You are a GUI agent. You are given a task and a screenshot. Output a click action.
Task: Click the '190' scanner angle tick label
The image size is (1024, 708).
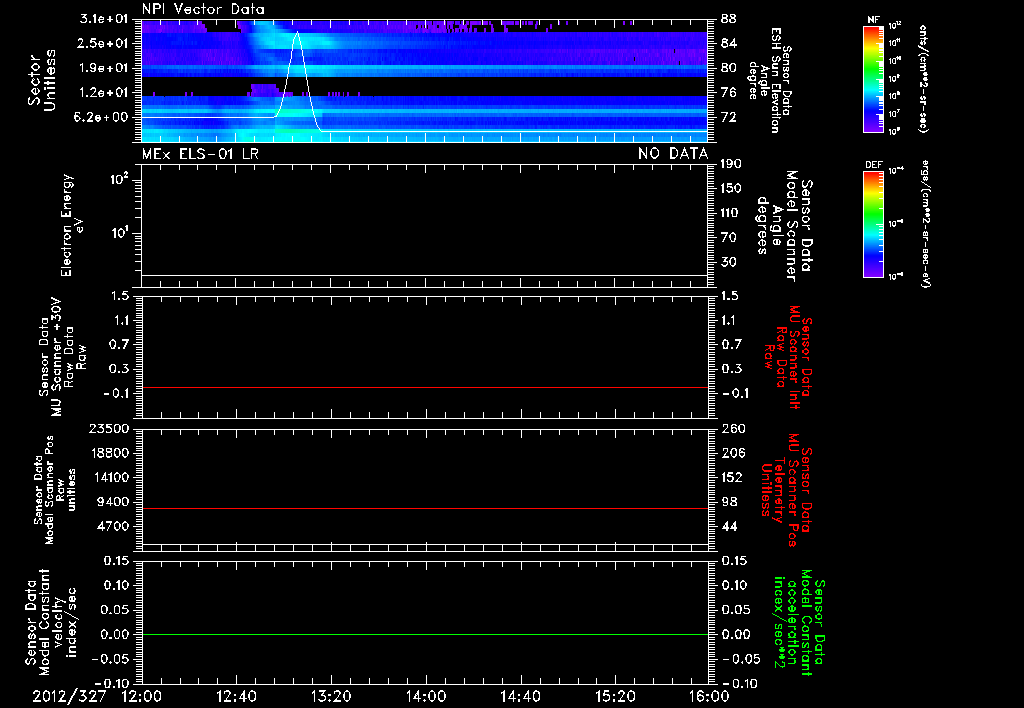[x=731, y=163]
